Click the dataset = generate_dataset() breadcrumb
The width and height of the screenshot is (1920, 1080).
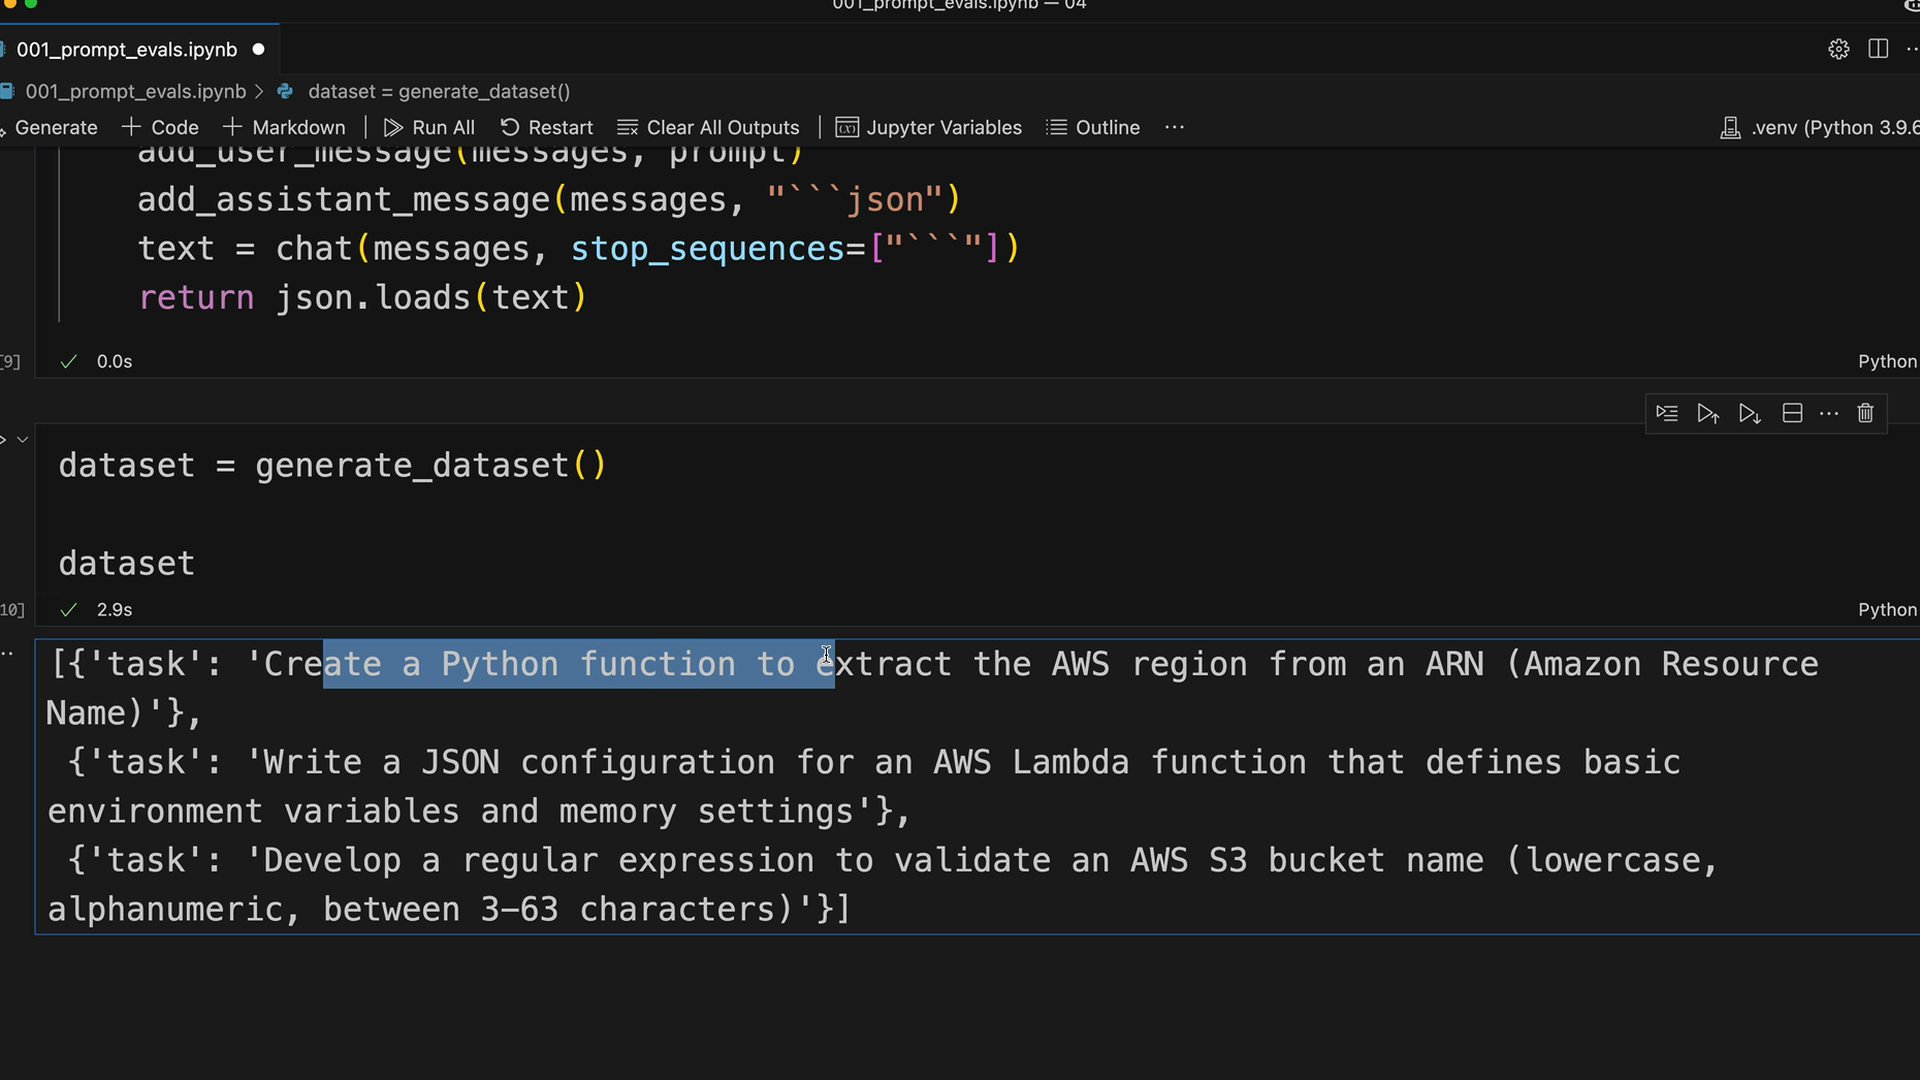click(438, 91)
